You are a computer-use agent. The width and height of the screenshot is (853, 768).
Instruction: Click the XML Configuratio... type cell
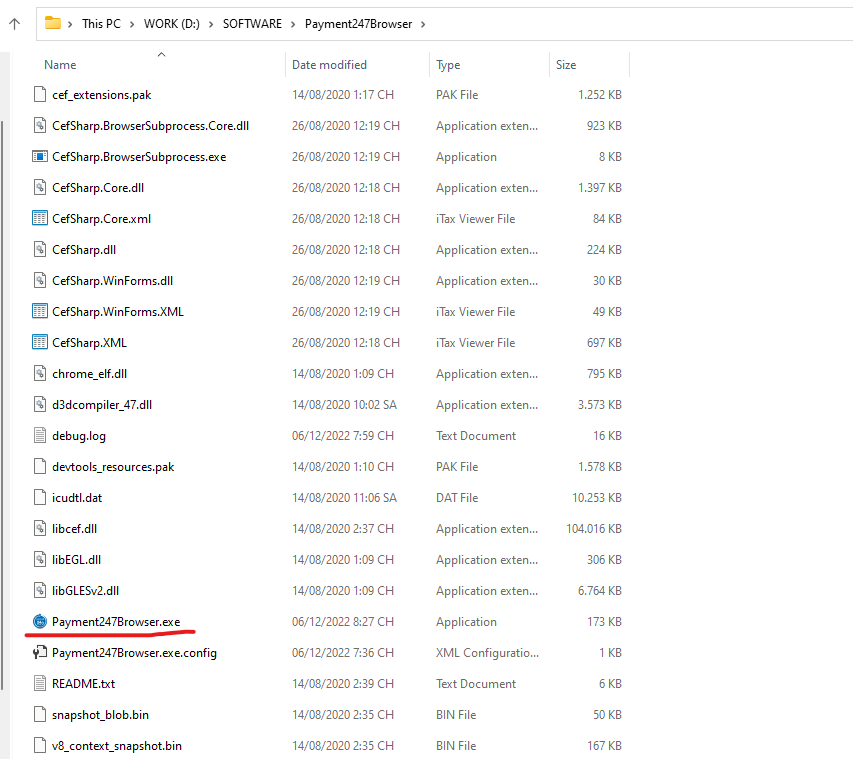coord(487,653)
